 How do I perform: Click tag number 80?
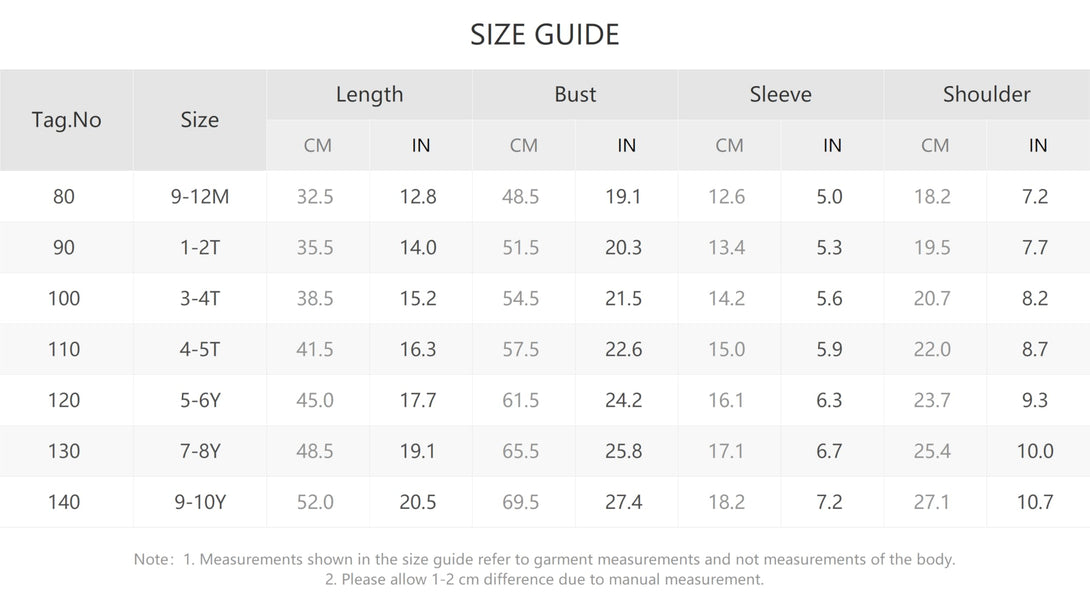(64, 196)
